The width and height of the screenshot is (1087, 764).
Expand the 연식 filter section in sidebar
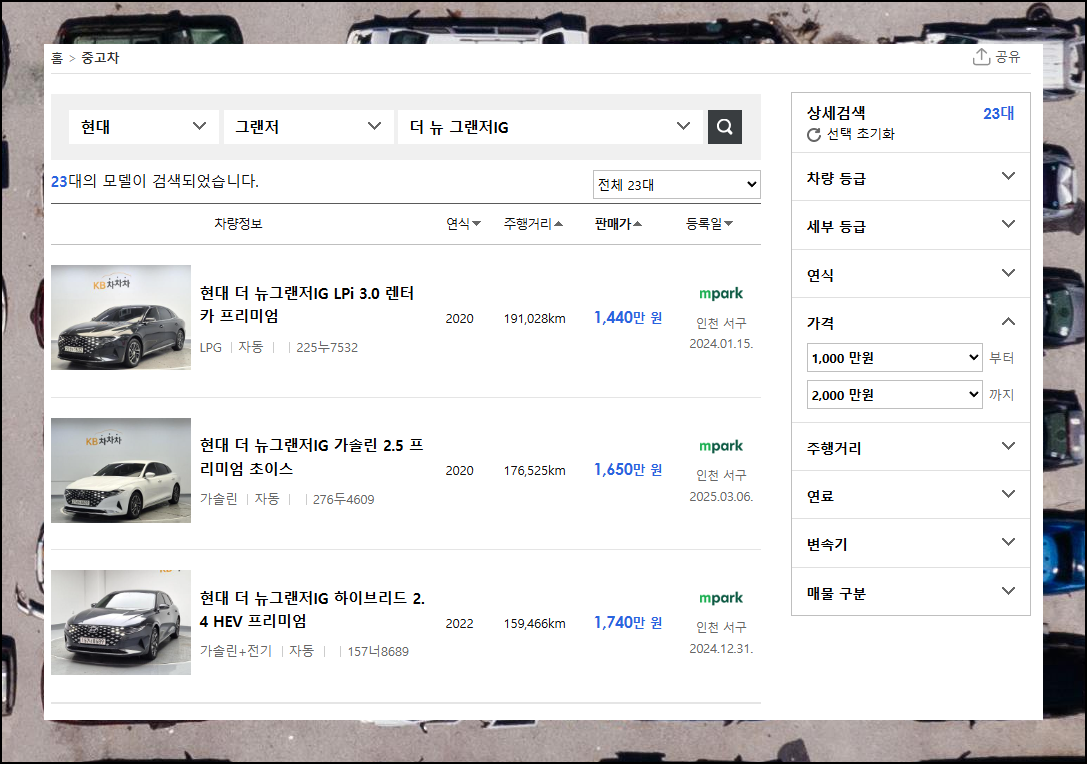click(x=911, y=275)
